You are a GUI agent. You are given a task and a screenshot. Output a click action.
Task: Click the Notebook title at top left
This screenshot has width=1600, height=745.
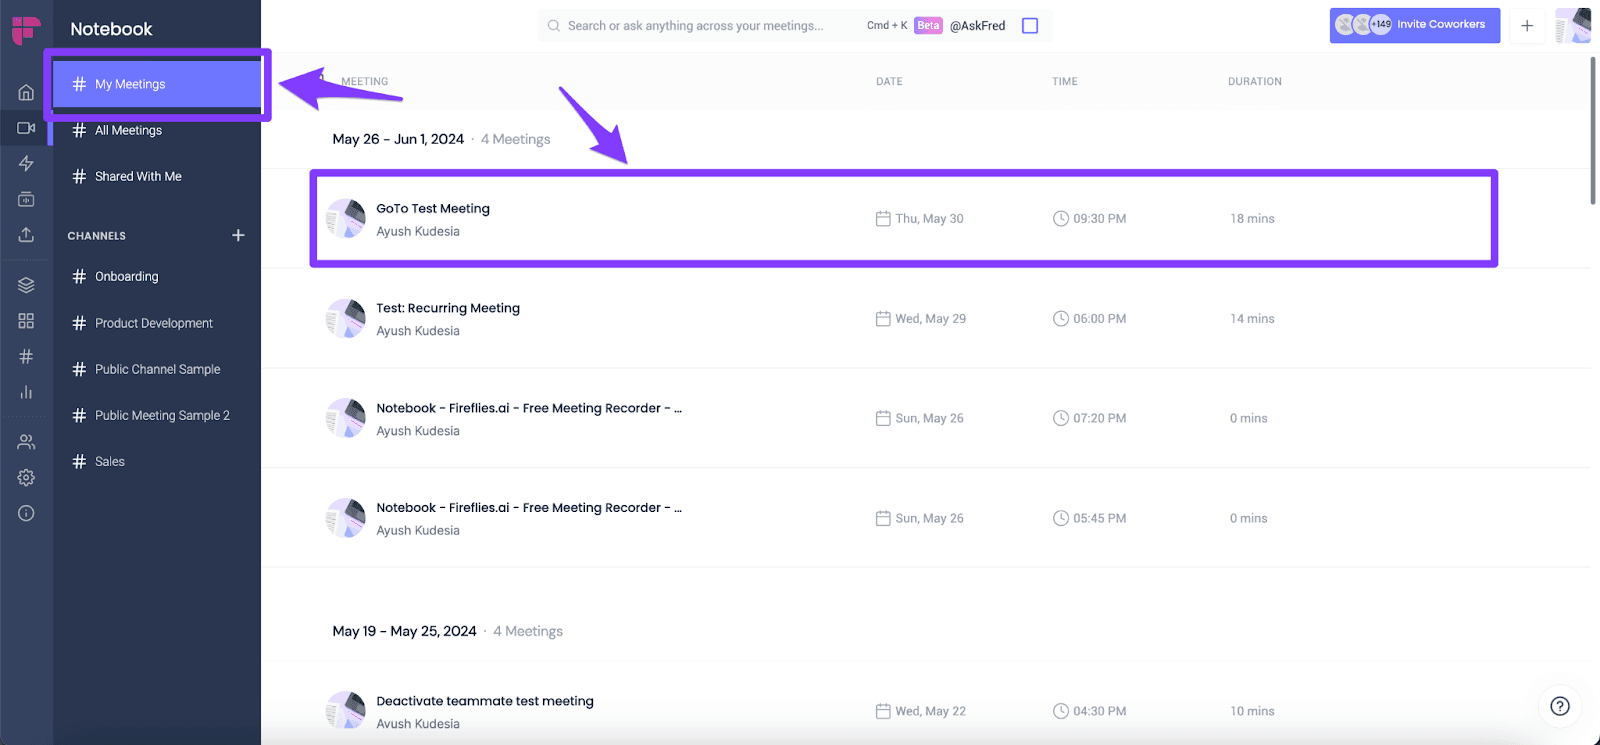pyautogui.click(x=111, y=29)
